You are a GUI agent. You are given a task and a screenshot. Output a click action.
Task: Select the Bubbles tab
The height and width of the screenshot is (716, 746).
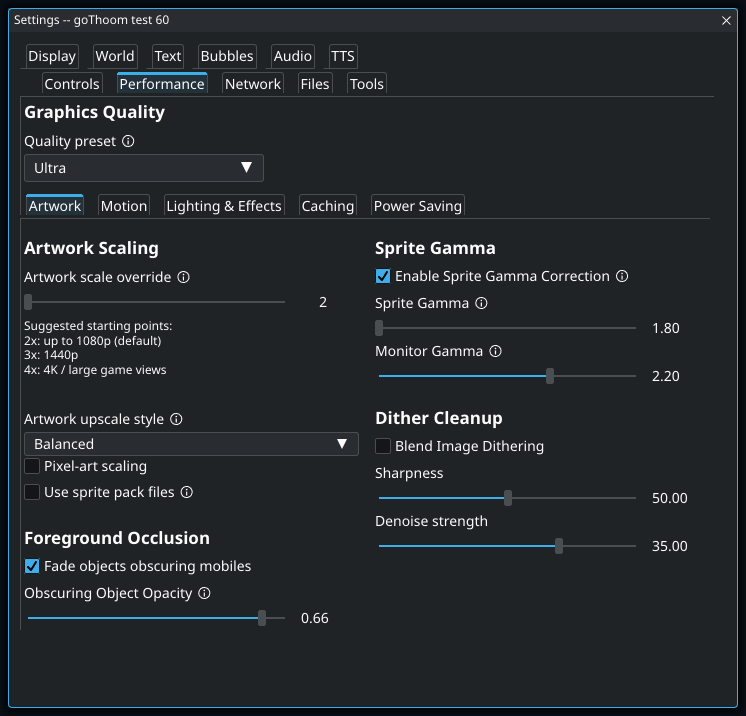coord(227,56)
